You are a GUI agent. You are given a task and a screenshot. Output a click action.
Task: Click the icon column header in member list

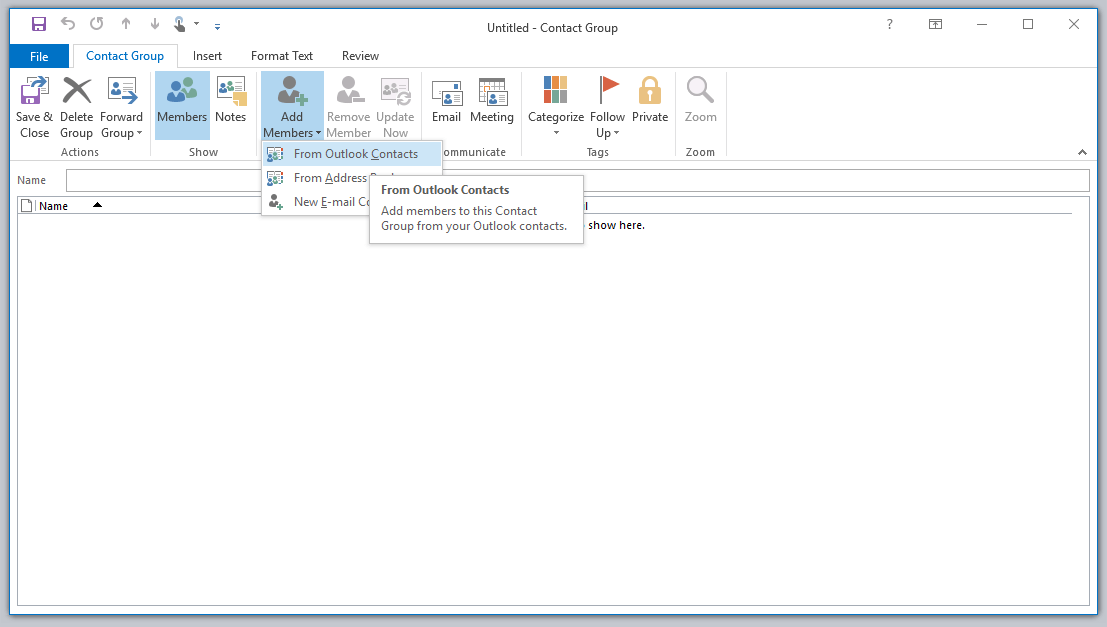(x=27, y=205)
